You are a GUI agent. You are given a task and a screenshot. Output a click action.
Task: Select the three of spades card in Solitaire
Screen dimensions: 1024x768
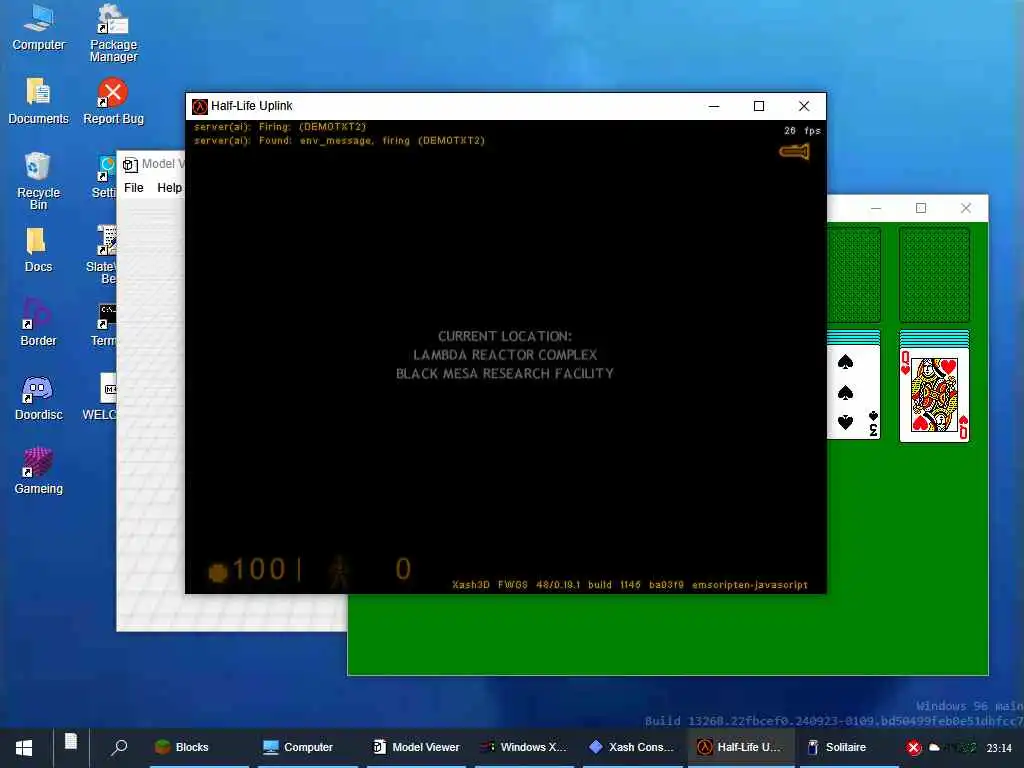pos(854,394)
